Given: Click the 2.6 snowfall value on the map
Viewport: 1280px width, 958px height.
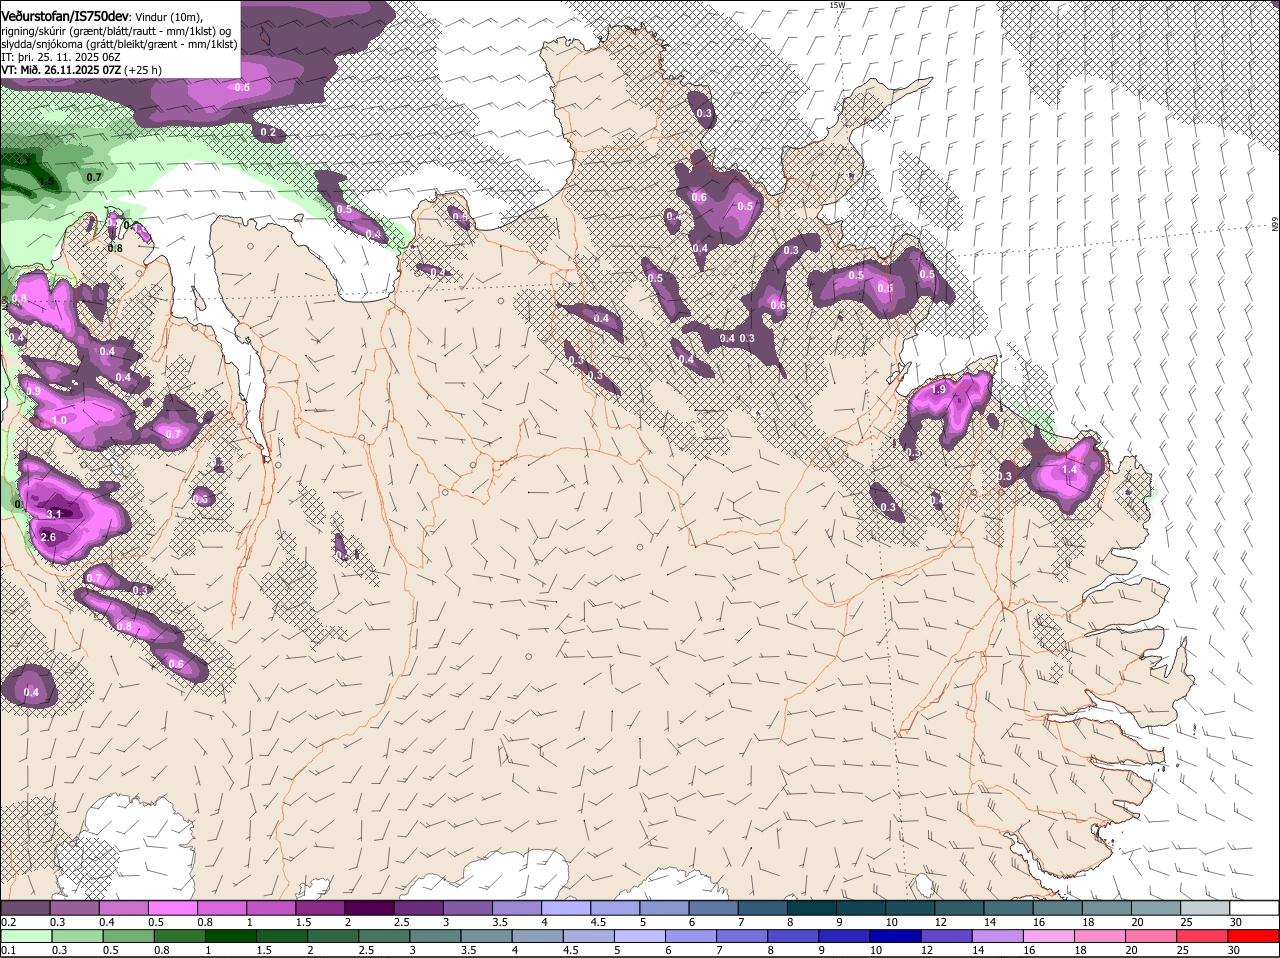Looking at the screenshot, I should [47, 538].
